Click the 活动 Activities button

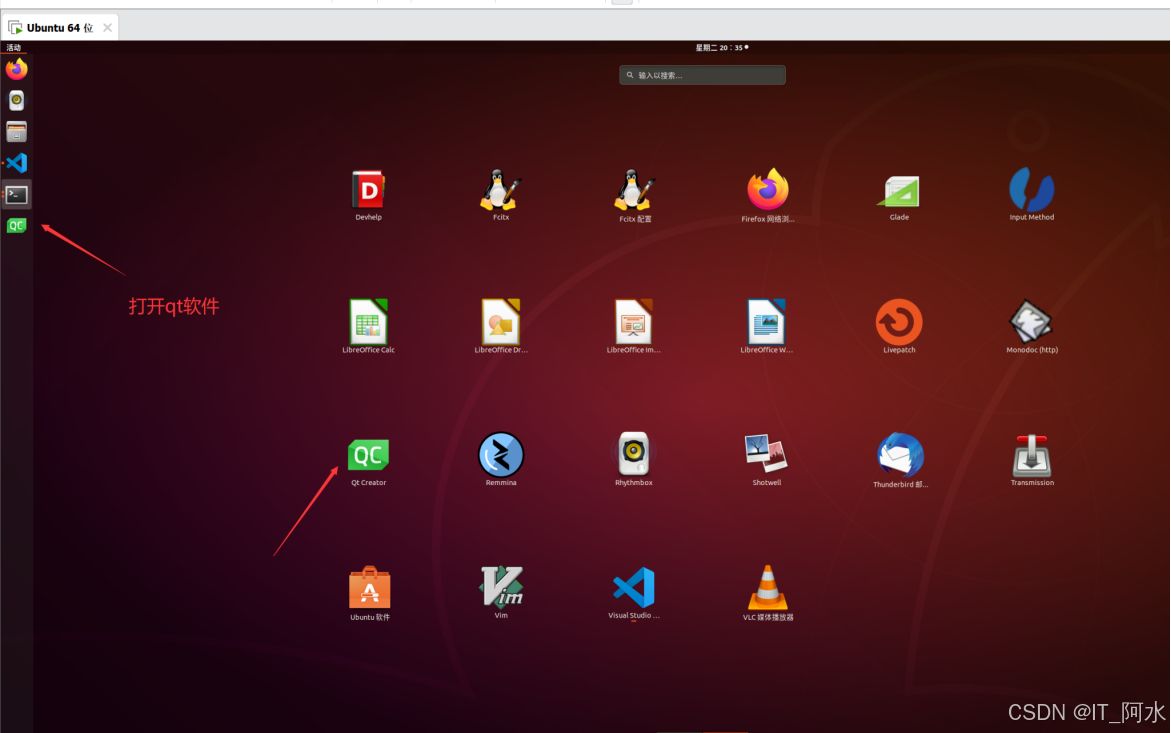14,47
